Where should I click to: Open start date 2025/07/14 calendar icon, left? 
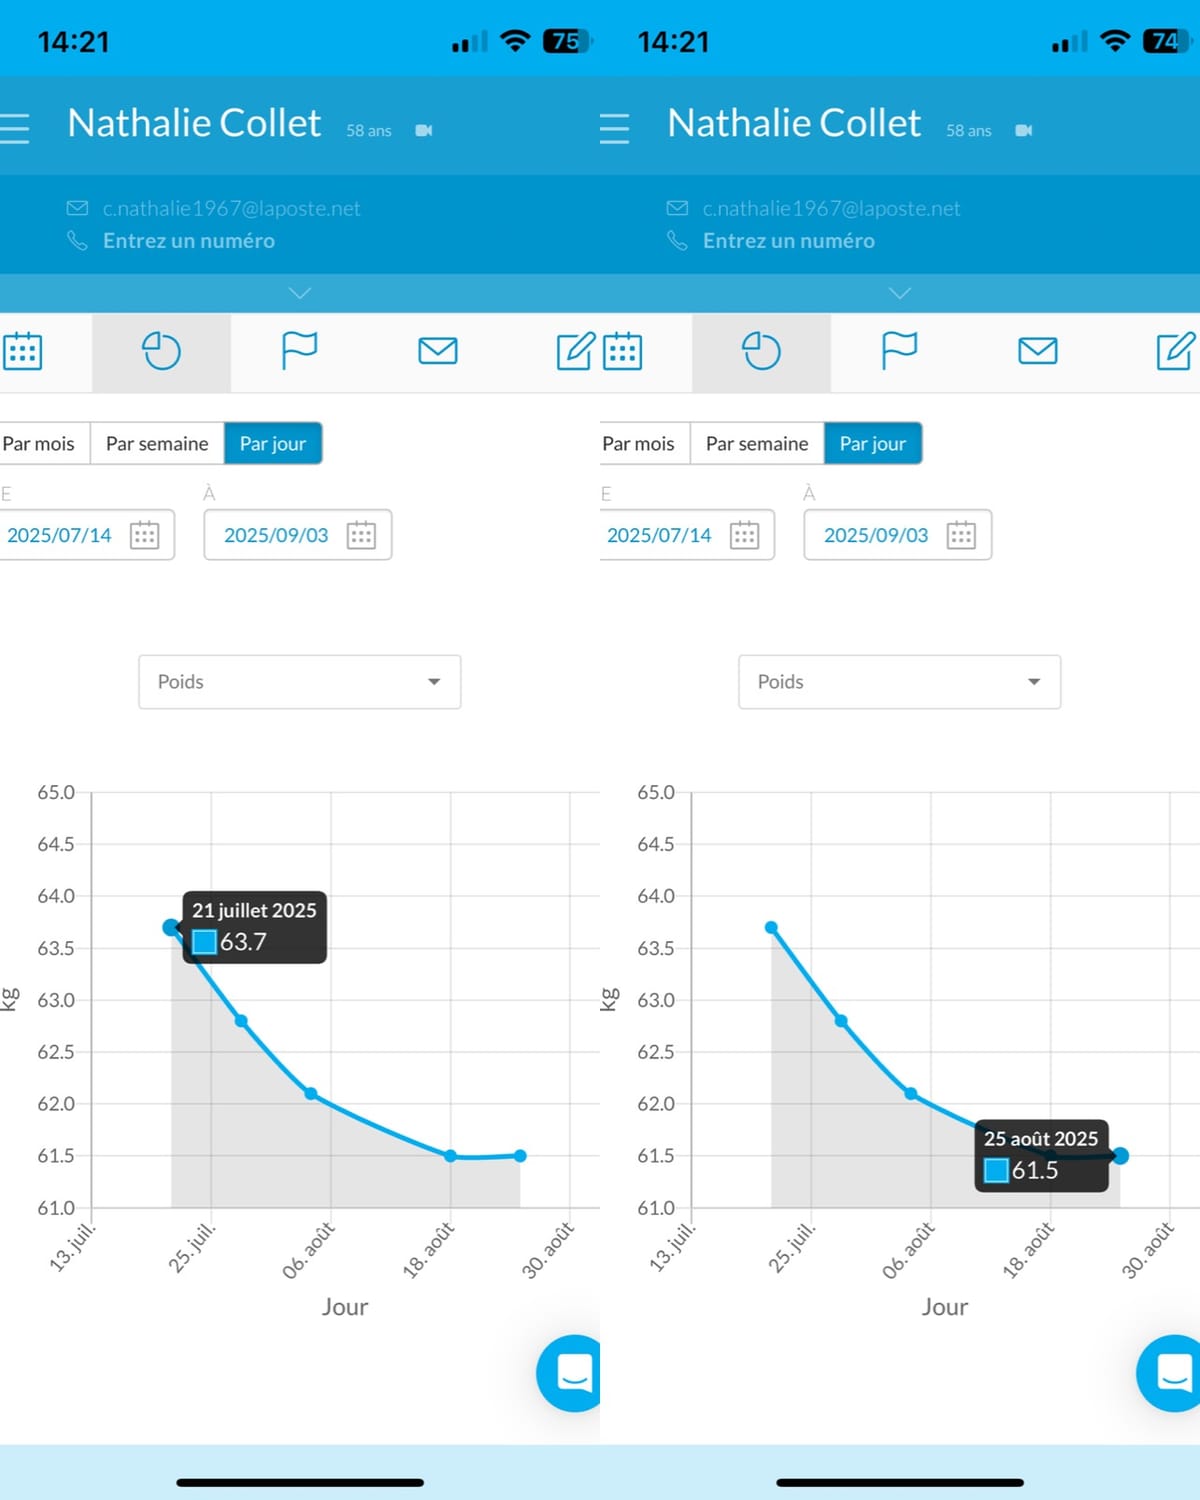pyautogui.click(x=145, y=535)
